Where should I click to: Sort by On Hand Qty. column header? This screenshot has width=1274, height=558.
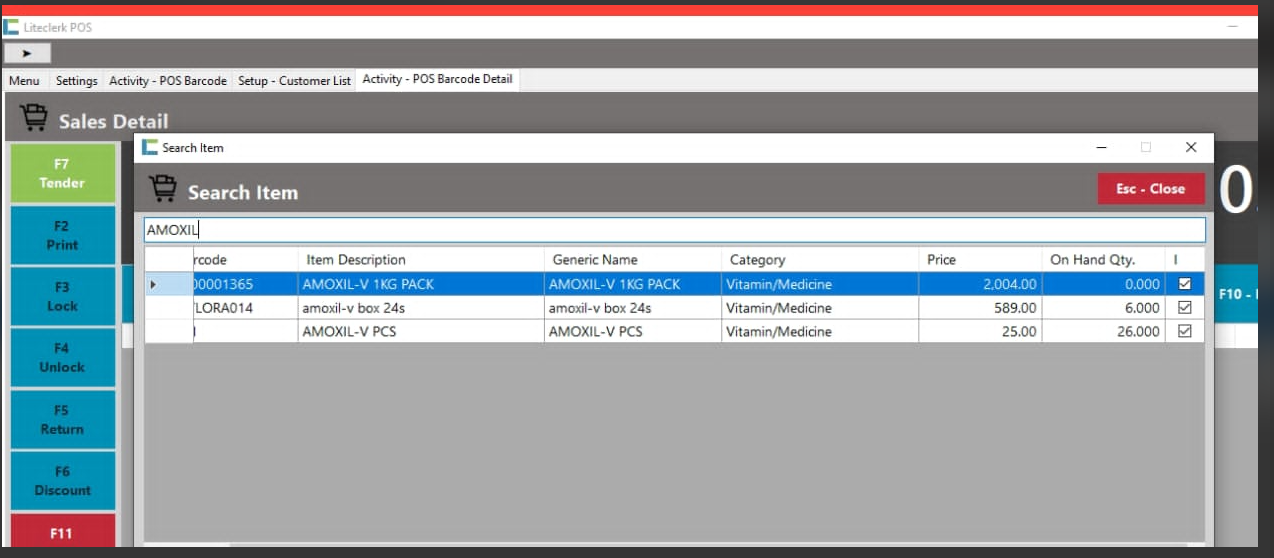click(x=1103, y=260)
